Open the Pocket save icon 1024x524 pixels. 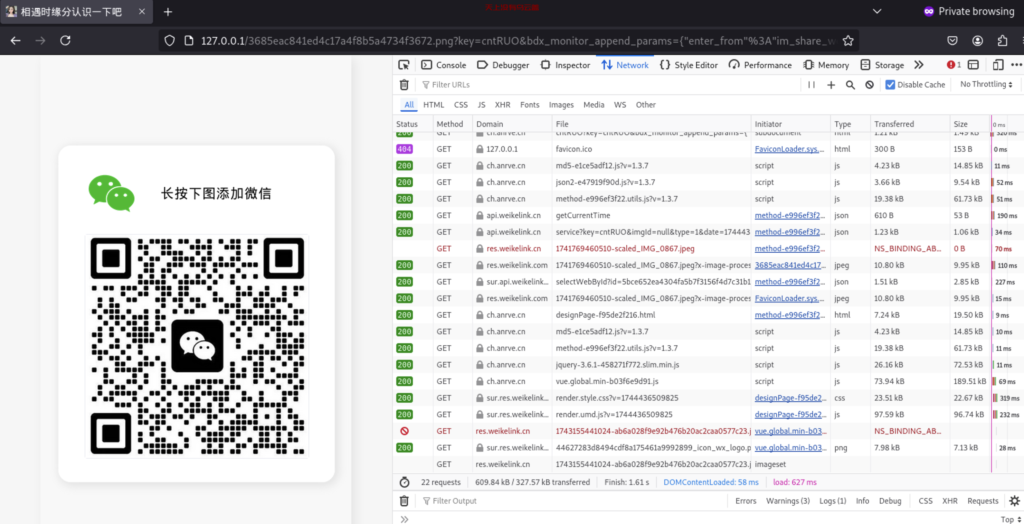click(952, 41)
